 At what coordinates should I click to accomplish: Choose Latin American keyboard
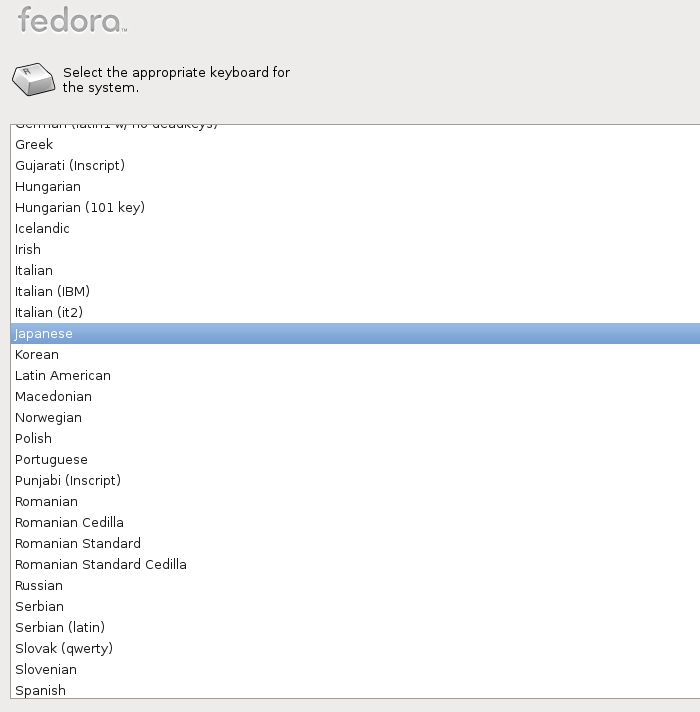pyautogui.click(x=355, y=376)
